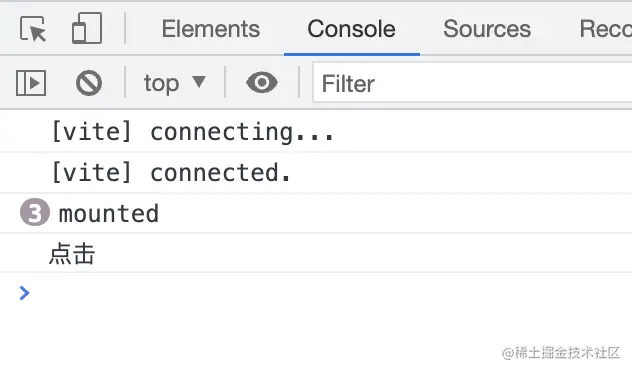Click the repeat count badge 3

[35, 212]
